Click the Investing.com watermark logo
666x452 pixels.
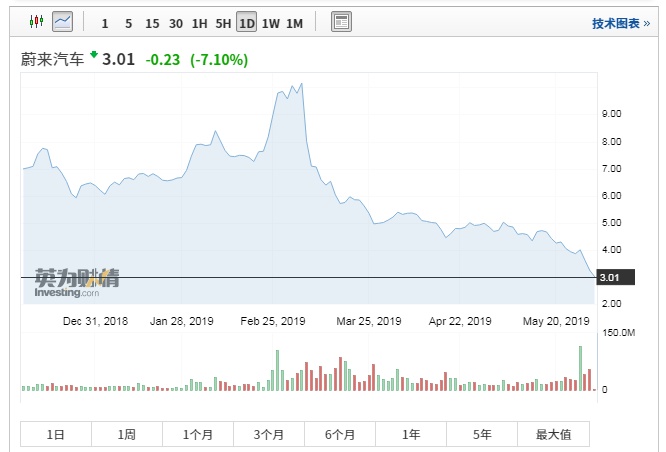point(76,282)
